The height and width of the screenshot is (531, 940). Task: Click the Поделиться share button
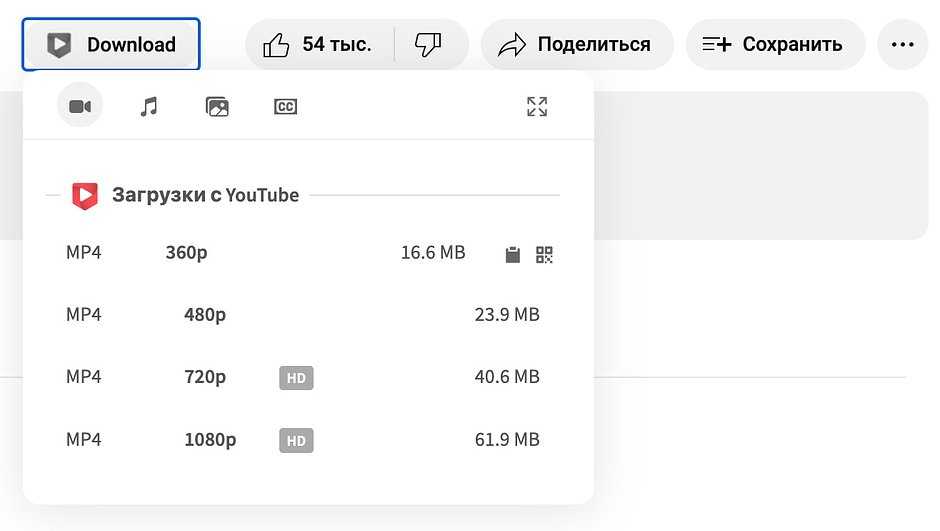point(576,44)
